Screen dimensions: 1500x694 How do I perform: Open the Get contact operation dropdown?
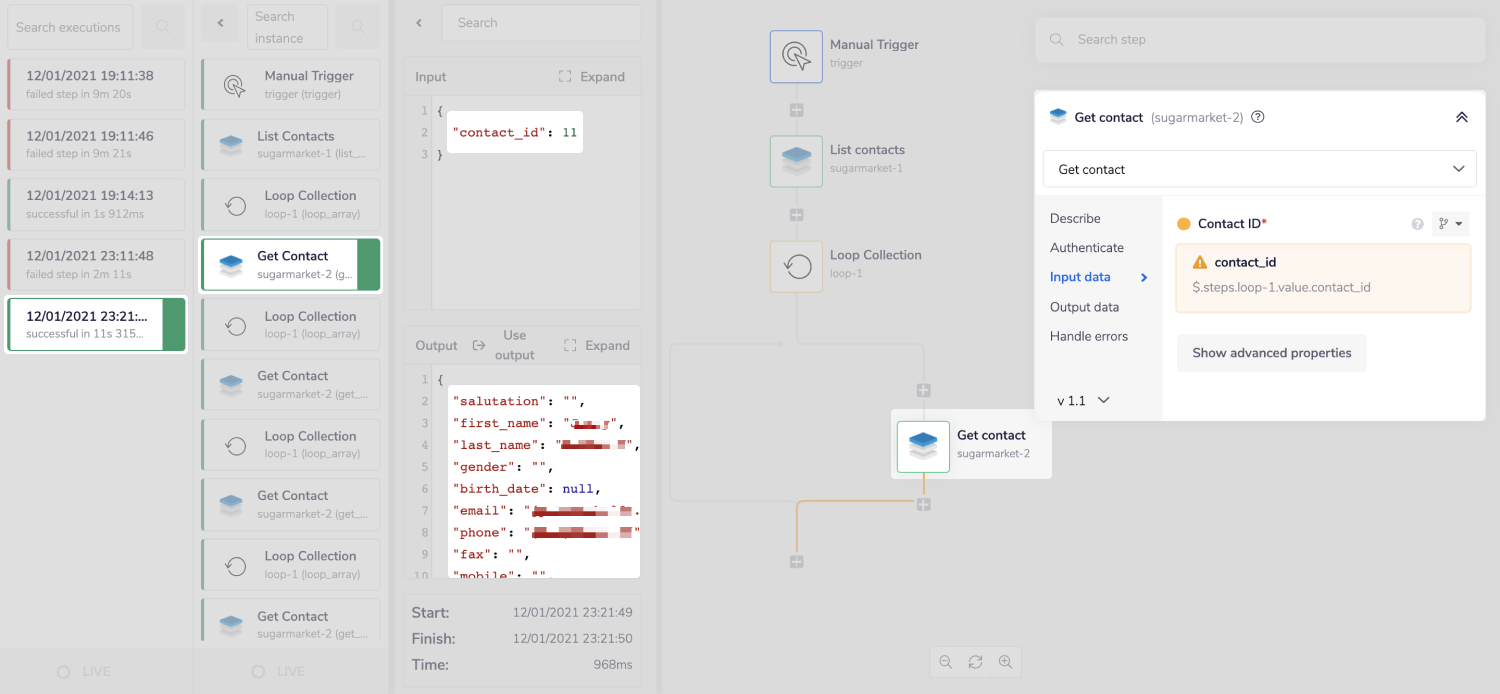(1259, 168)
